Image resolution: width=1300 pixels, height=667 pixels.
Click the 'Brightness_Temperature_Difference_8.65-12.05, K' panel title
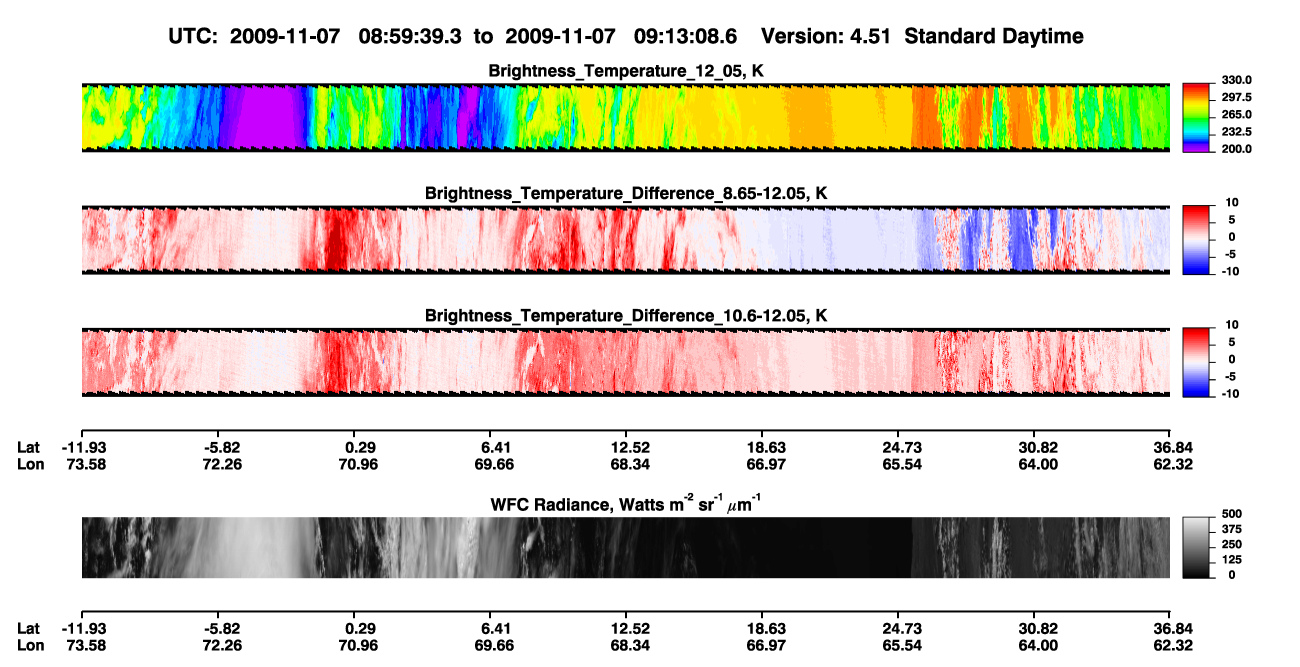pyautogui.click(x=626, y=193)
